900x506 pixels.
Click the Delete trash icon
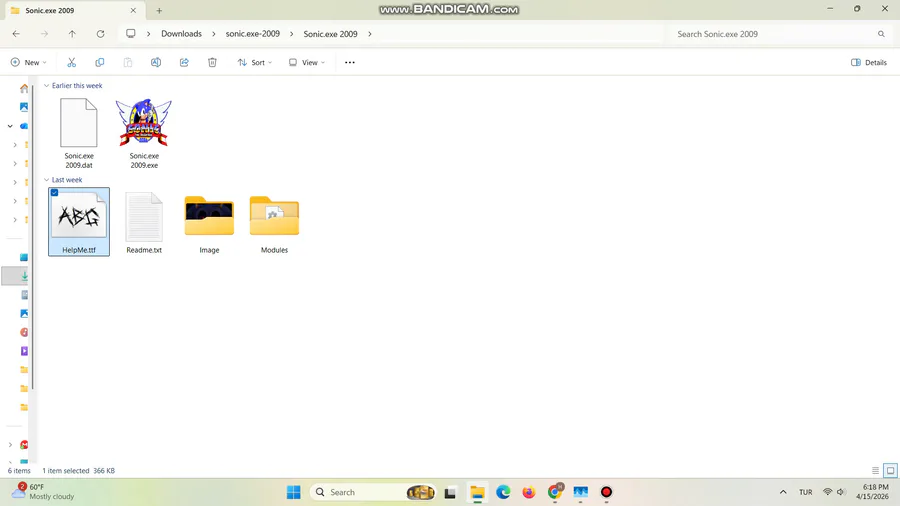tap(212, 63)
